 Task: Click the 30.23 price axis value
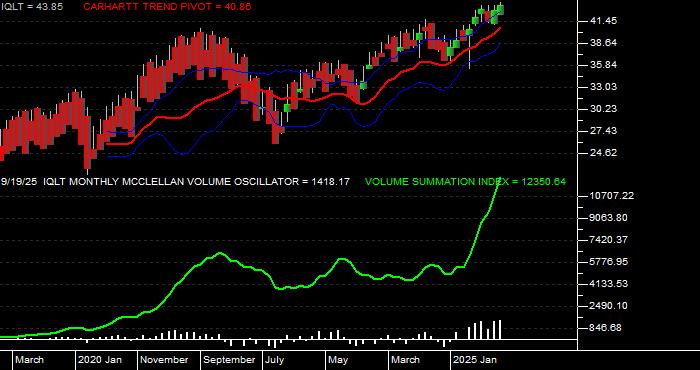point(604,109)
